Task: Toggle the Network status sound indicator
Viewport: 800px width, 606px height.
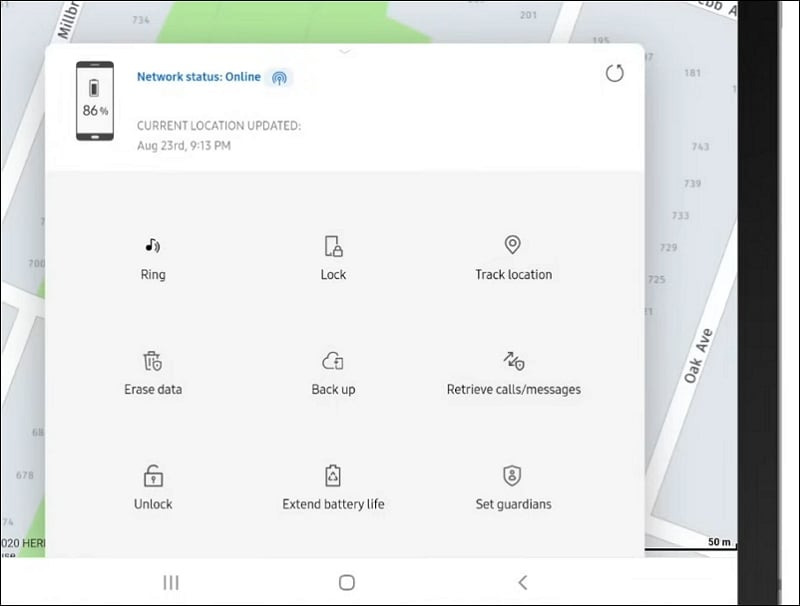Action: coord(277,77)
